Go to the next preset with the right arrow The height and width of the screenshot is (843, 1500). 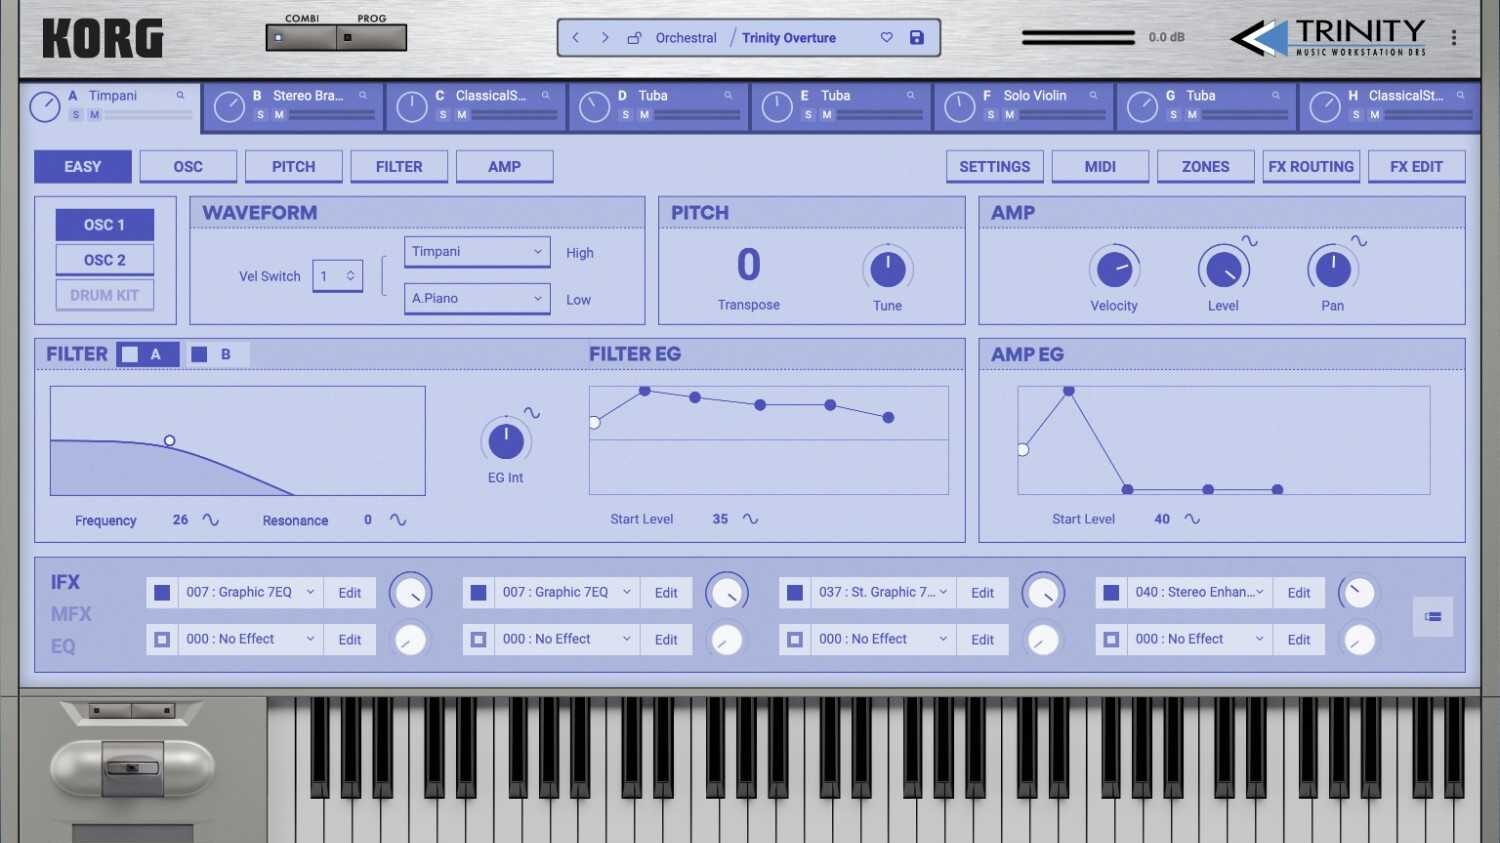click(605, 38)
